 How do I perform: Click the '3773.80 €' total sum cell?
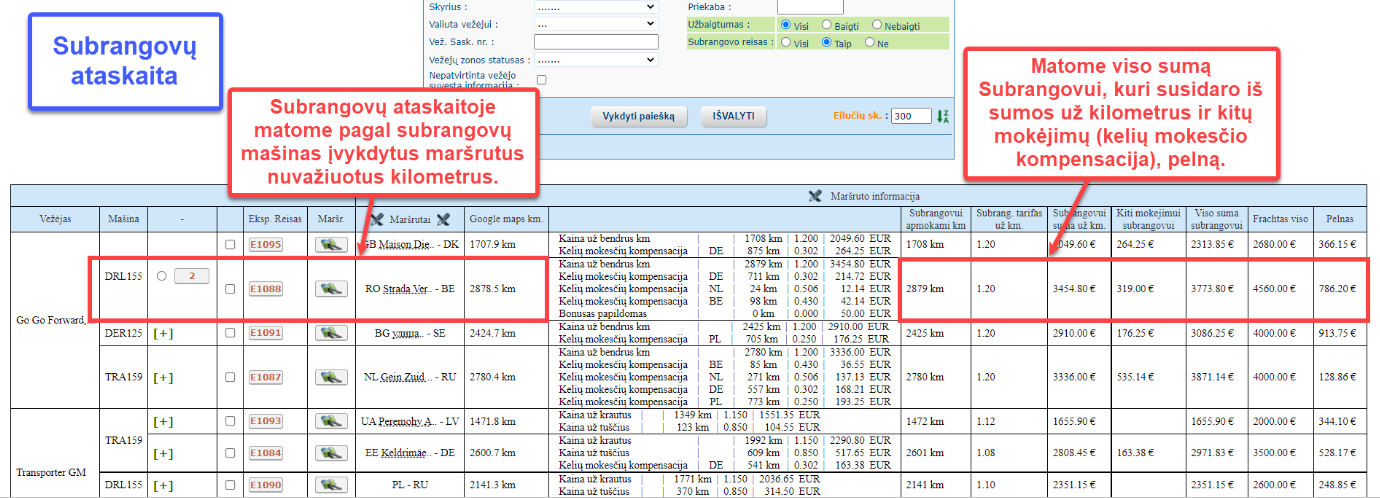(1216, 289)
